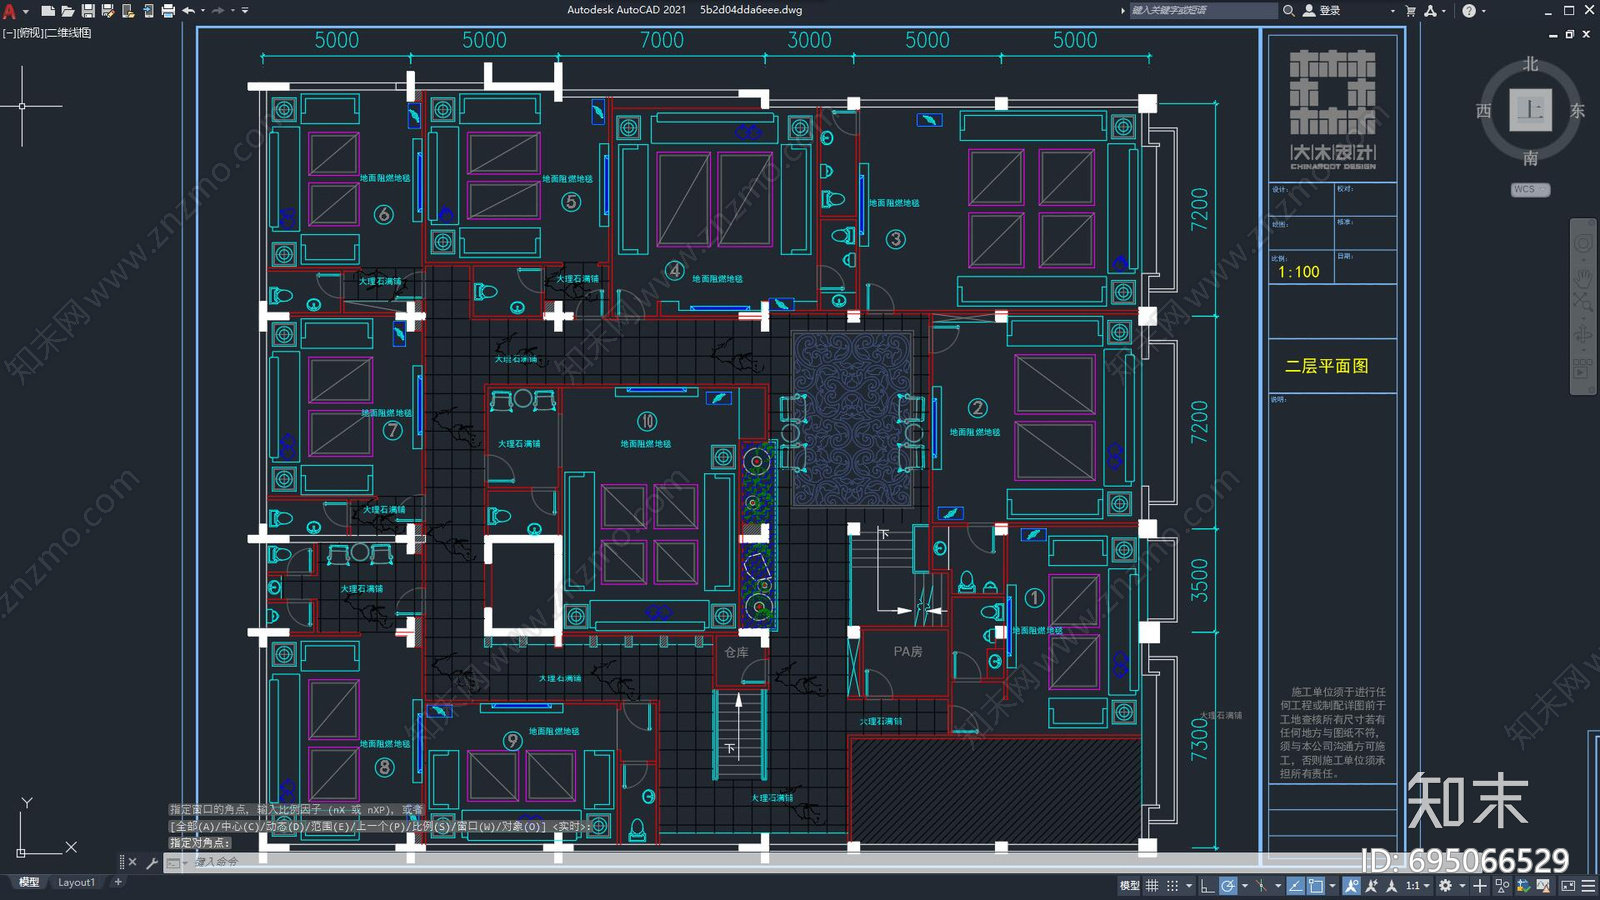Open the 二维线框 visual style menu
This screenshot has width=1600, height=900.
coord(68,33)
